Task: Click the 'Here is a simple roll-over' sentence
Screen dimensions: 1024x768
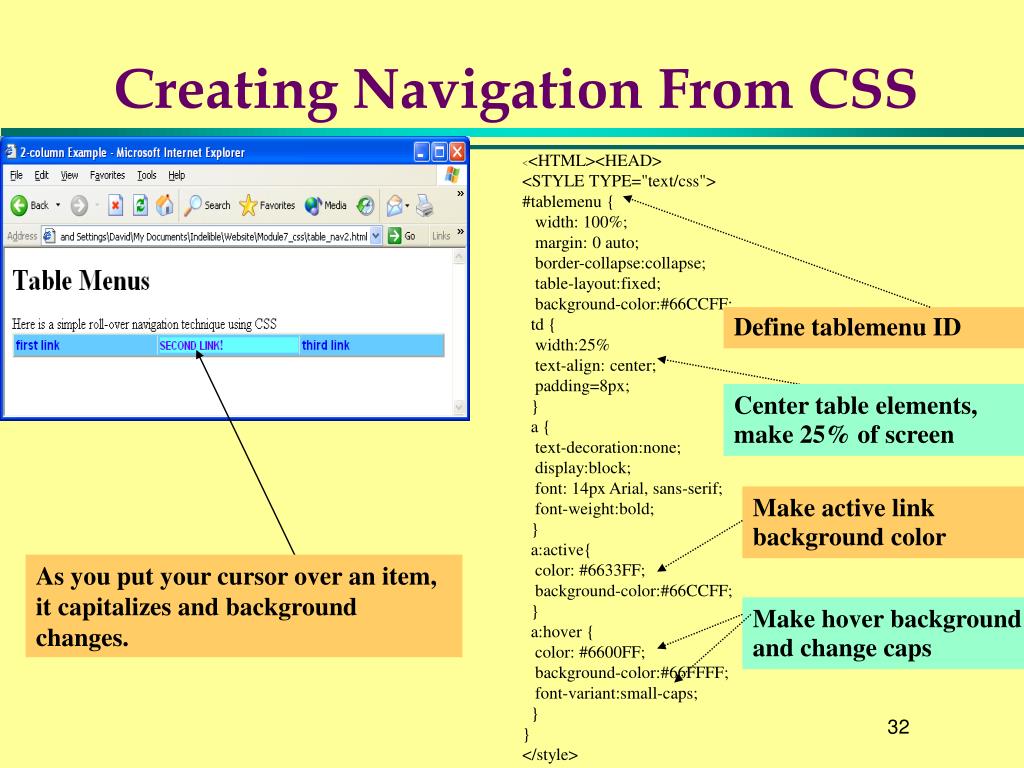Action: click(x=144, y=324)
